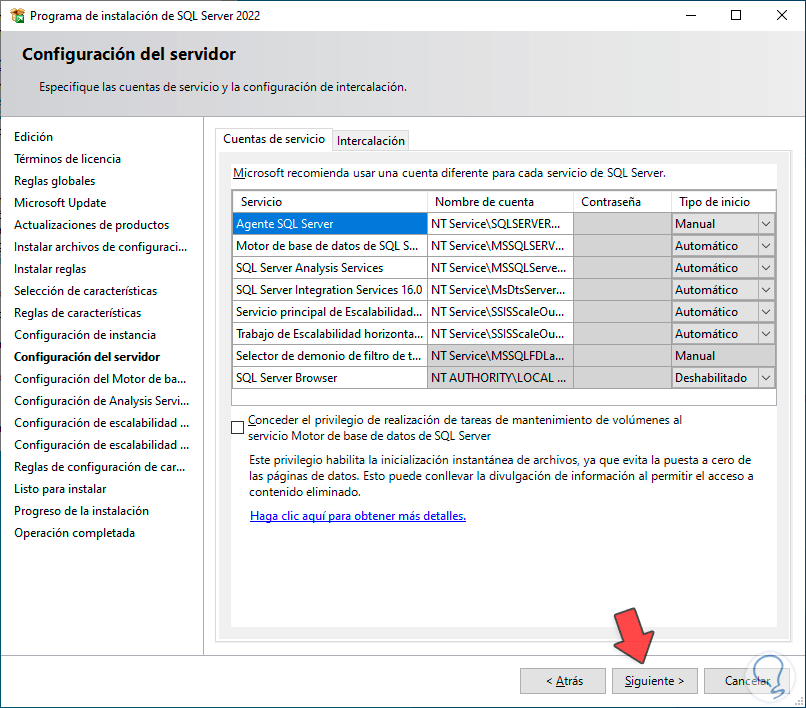Select the SQL Server Browser service row
806x708 pixels.
click(x=329, y=378)
